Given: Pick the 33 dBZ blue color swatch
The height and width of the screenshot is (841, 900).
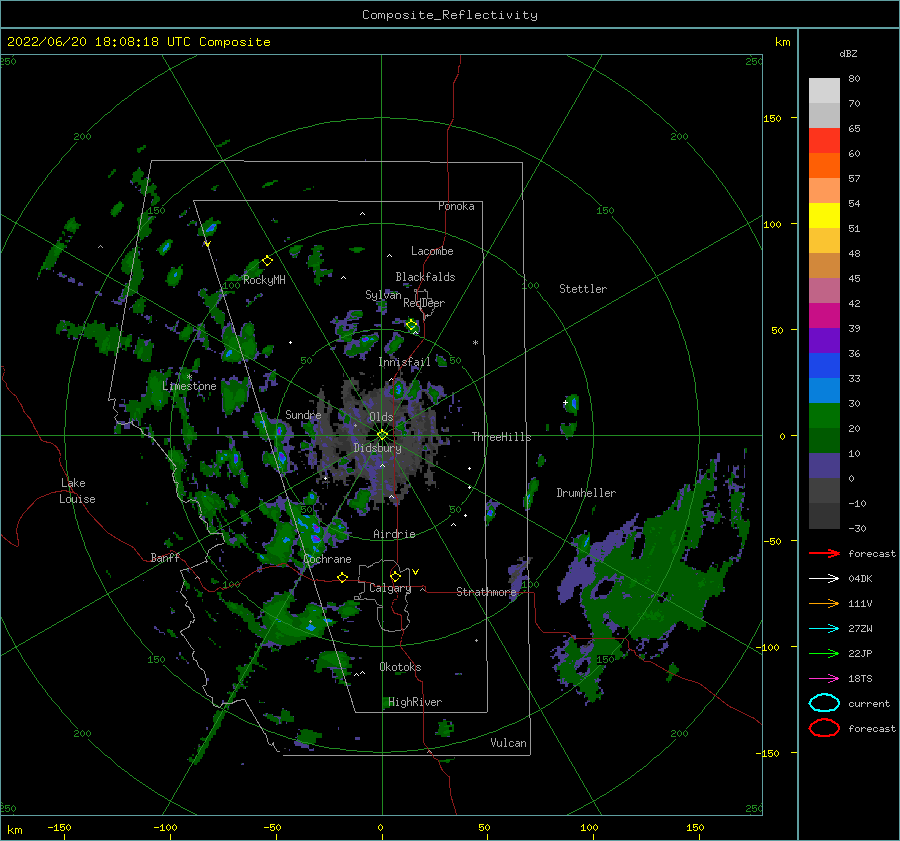Looking at the screenshot, I should 824,365.
